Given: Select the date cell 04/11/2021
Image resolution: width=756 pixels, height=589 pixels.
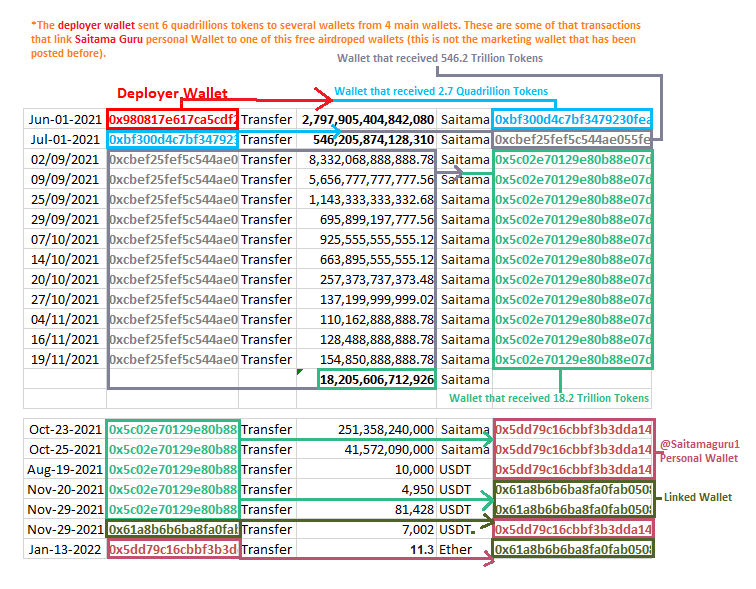Looking at the screenshot, I should click(65, 320).
